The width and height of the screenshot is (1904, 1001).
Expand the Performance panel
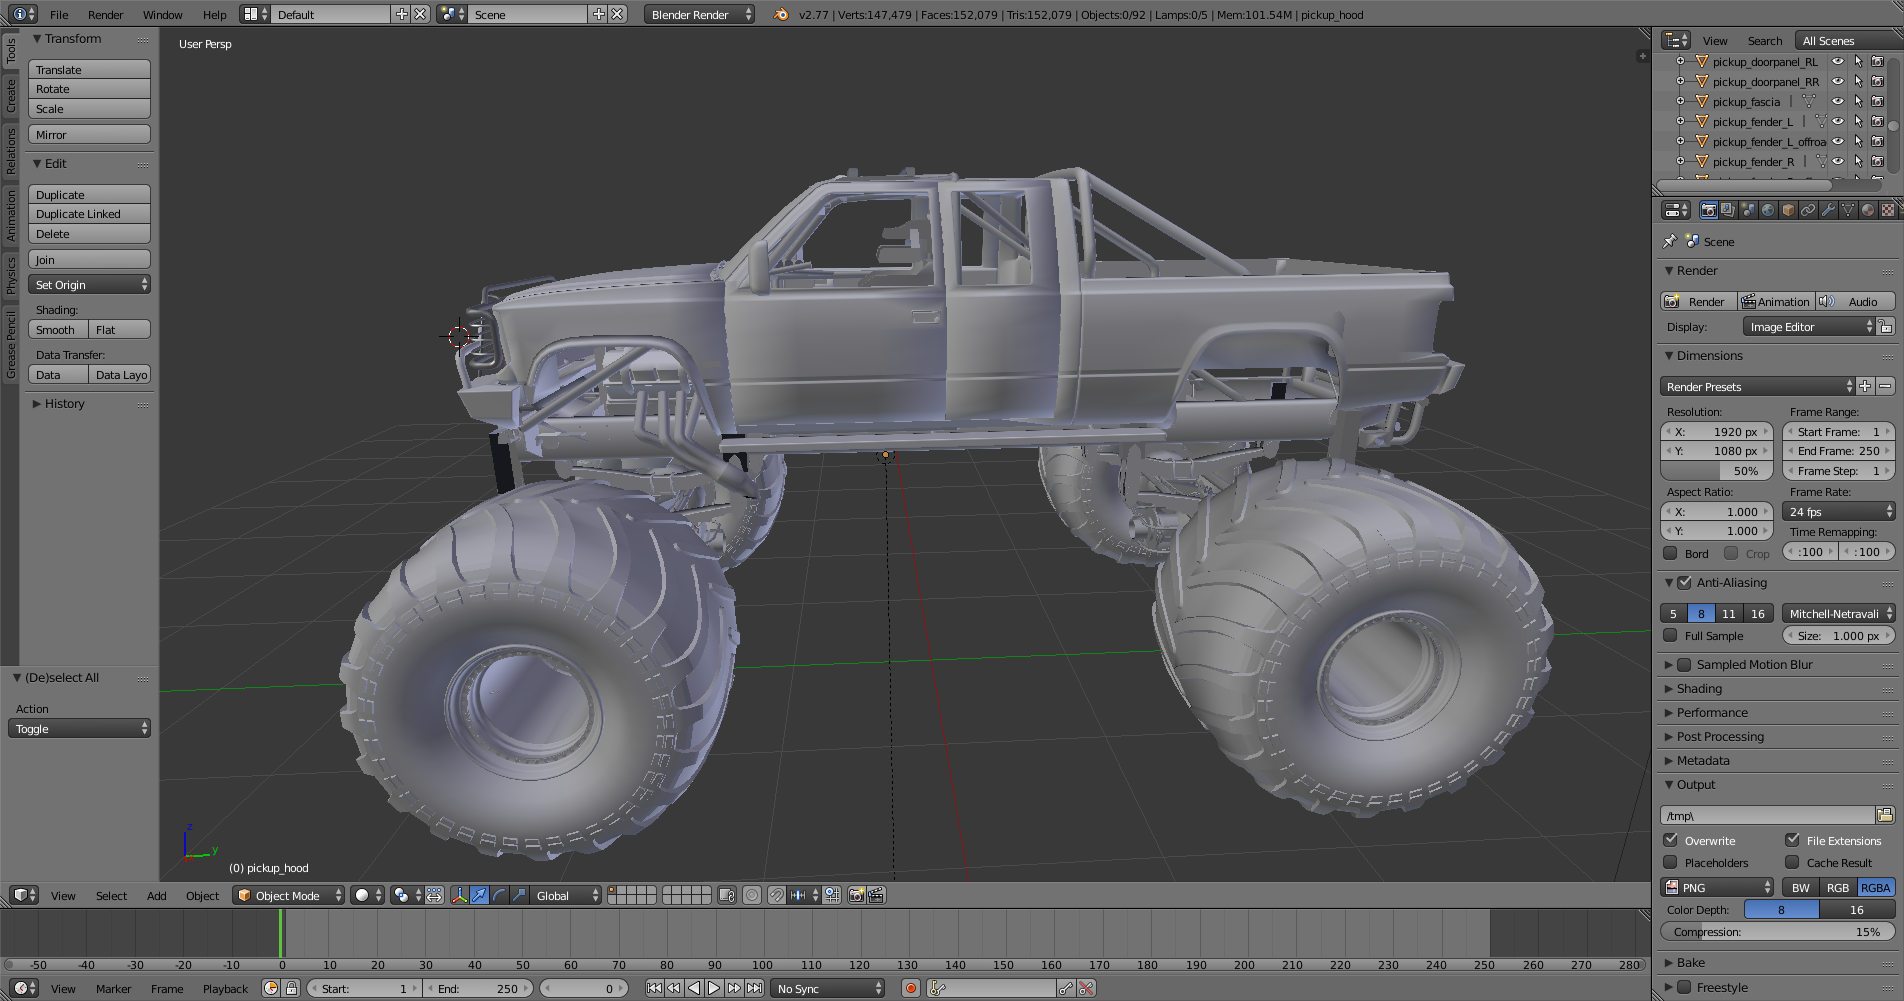tap(1712, 712)
